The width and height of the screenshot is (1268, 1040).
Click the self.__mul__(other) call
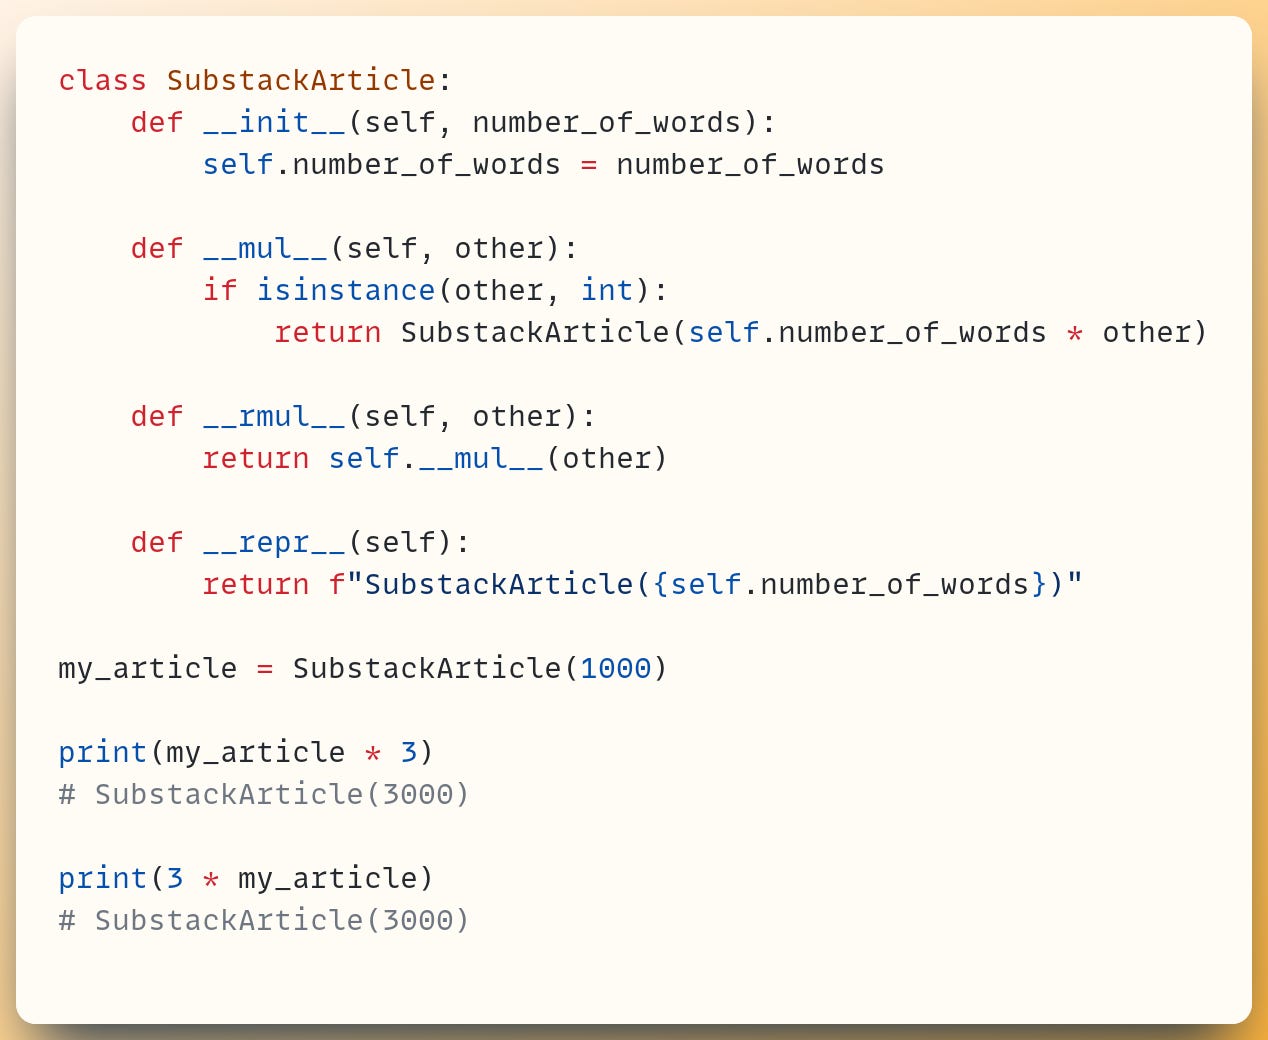[x=497, y=458]
